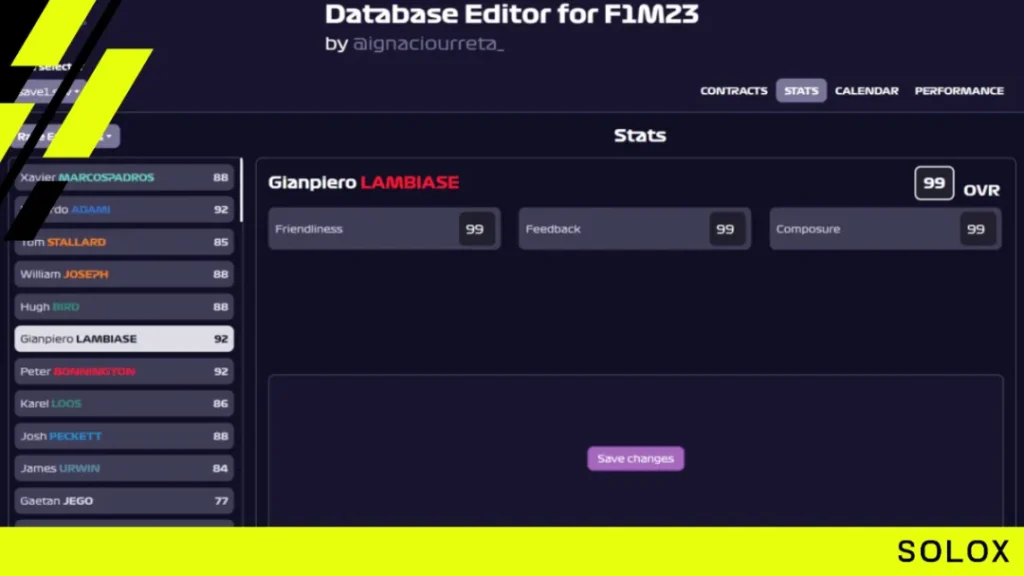Select Gaetan Jego in the list
This screenshot has width=1024, height=576.
coord(124,501)
